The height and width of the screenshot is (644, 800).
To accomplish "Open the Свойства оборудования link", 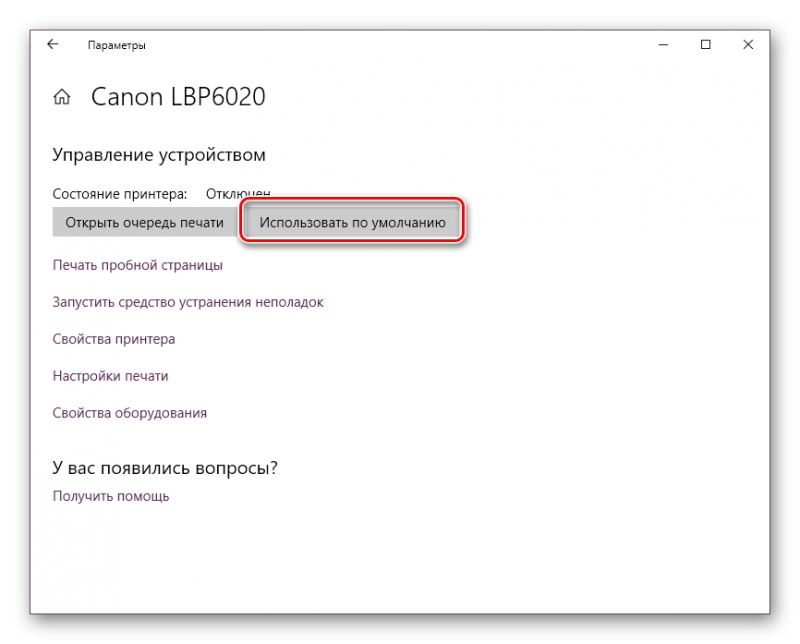I will click(130, 413).
